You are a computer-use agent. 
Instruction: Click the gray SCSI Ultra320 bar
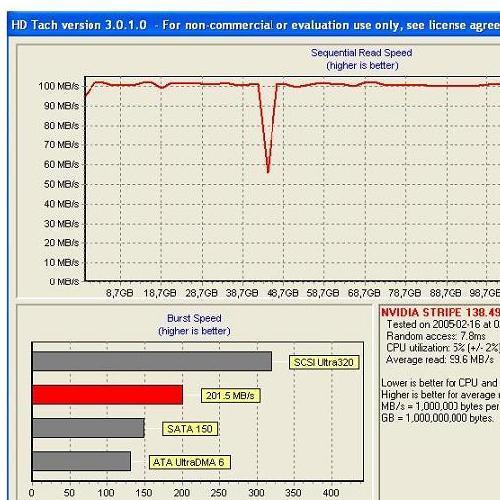click(x=152, y=361)
